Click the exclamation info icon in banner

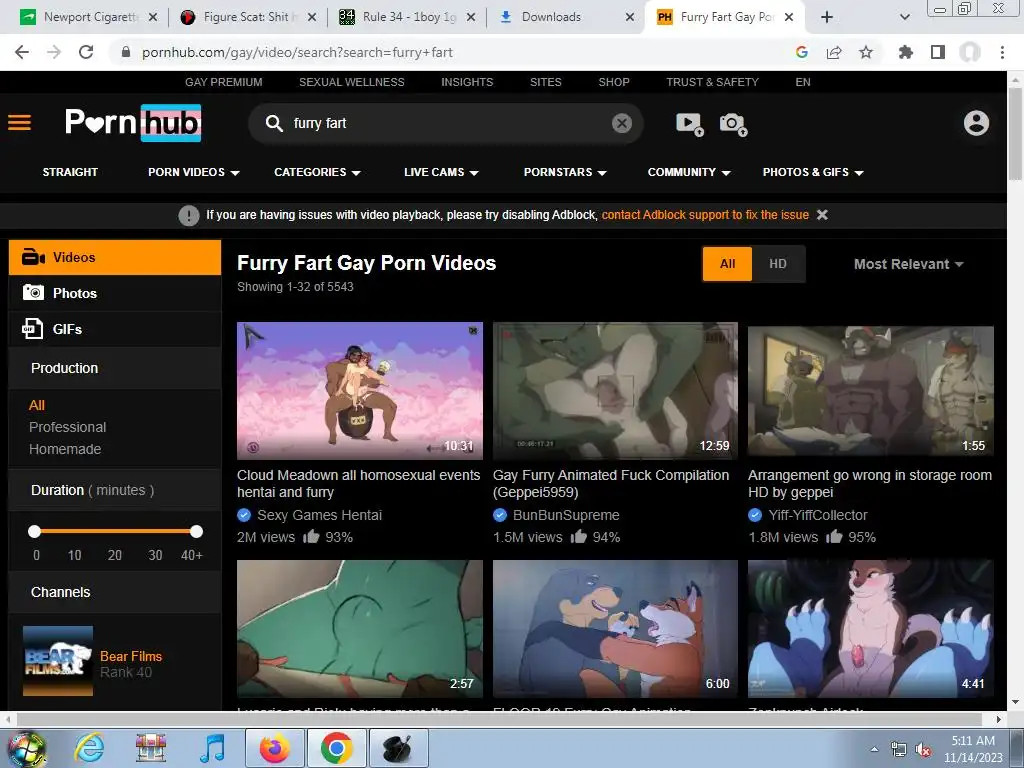coord(189,215)
